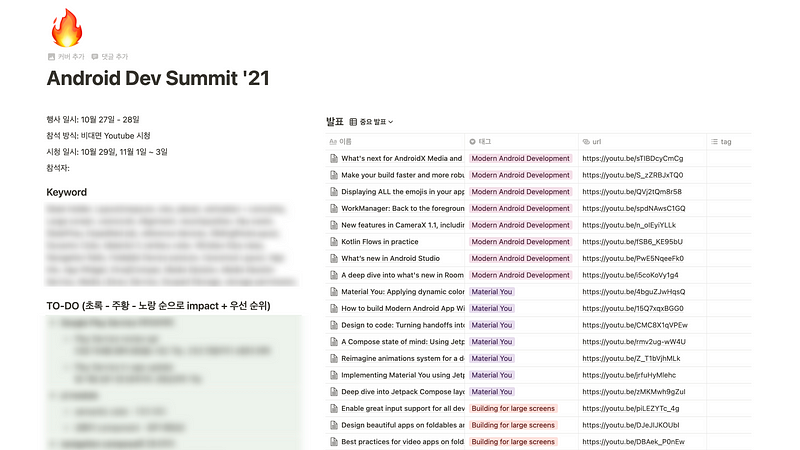The height and width of the screenshot is (450, 800).
Task: Click page icon for Kotlin Flows in practice
Action: click(334, 242)
